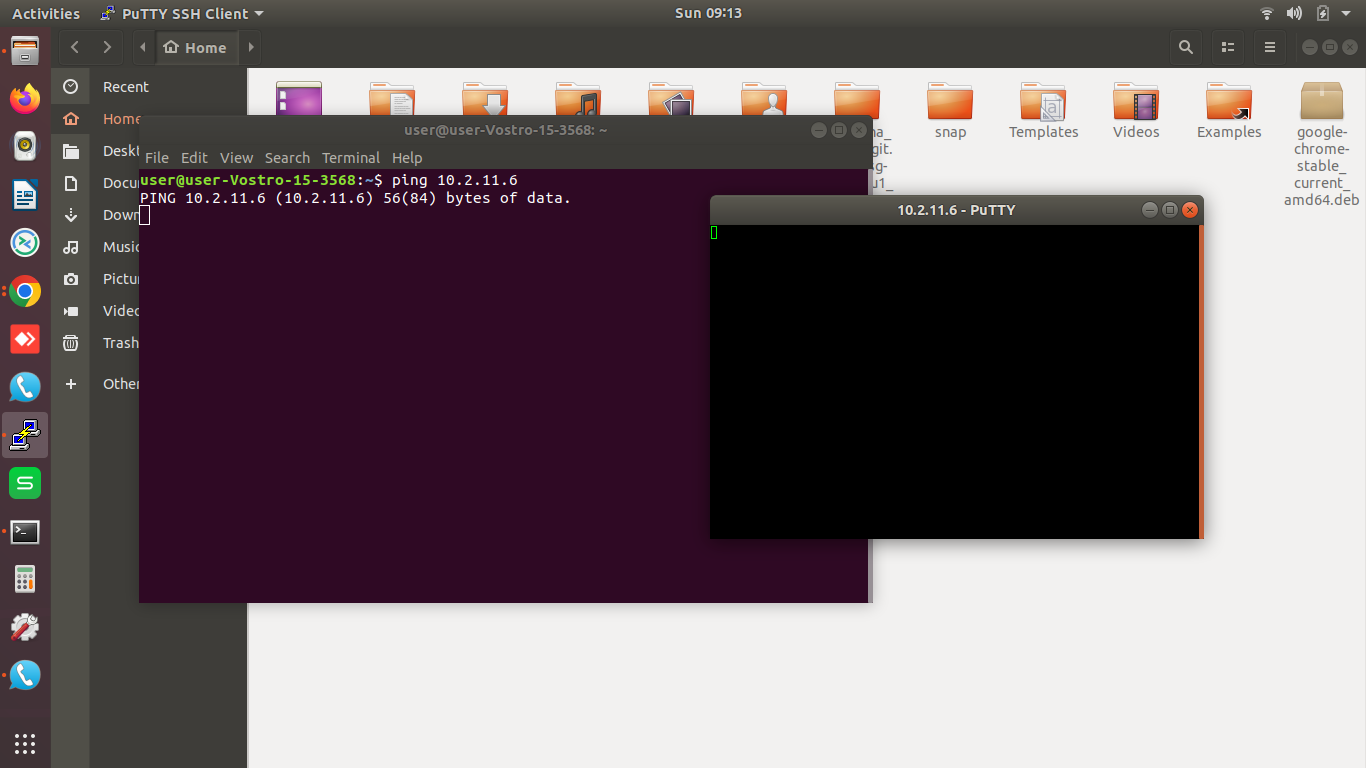The width and height of the screenshot is (1366, 768).
Task: Click the Pictures camera icon in Files sidebar
Action: tap(70, 279)
